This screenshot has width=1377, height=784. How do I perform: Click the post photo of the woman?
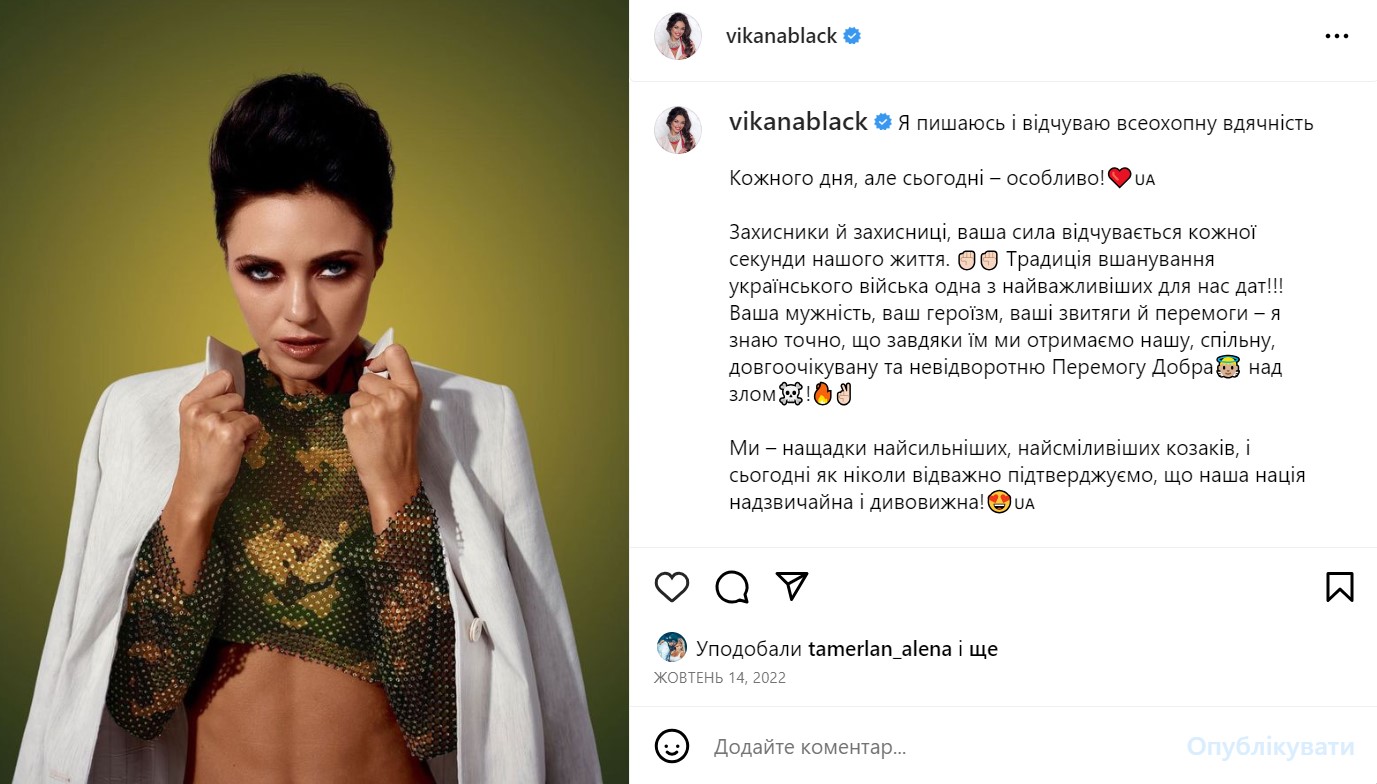click(x=314, y=392)
